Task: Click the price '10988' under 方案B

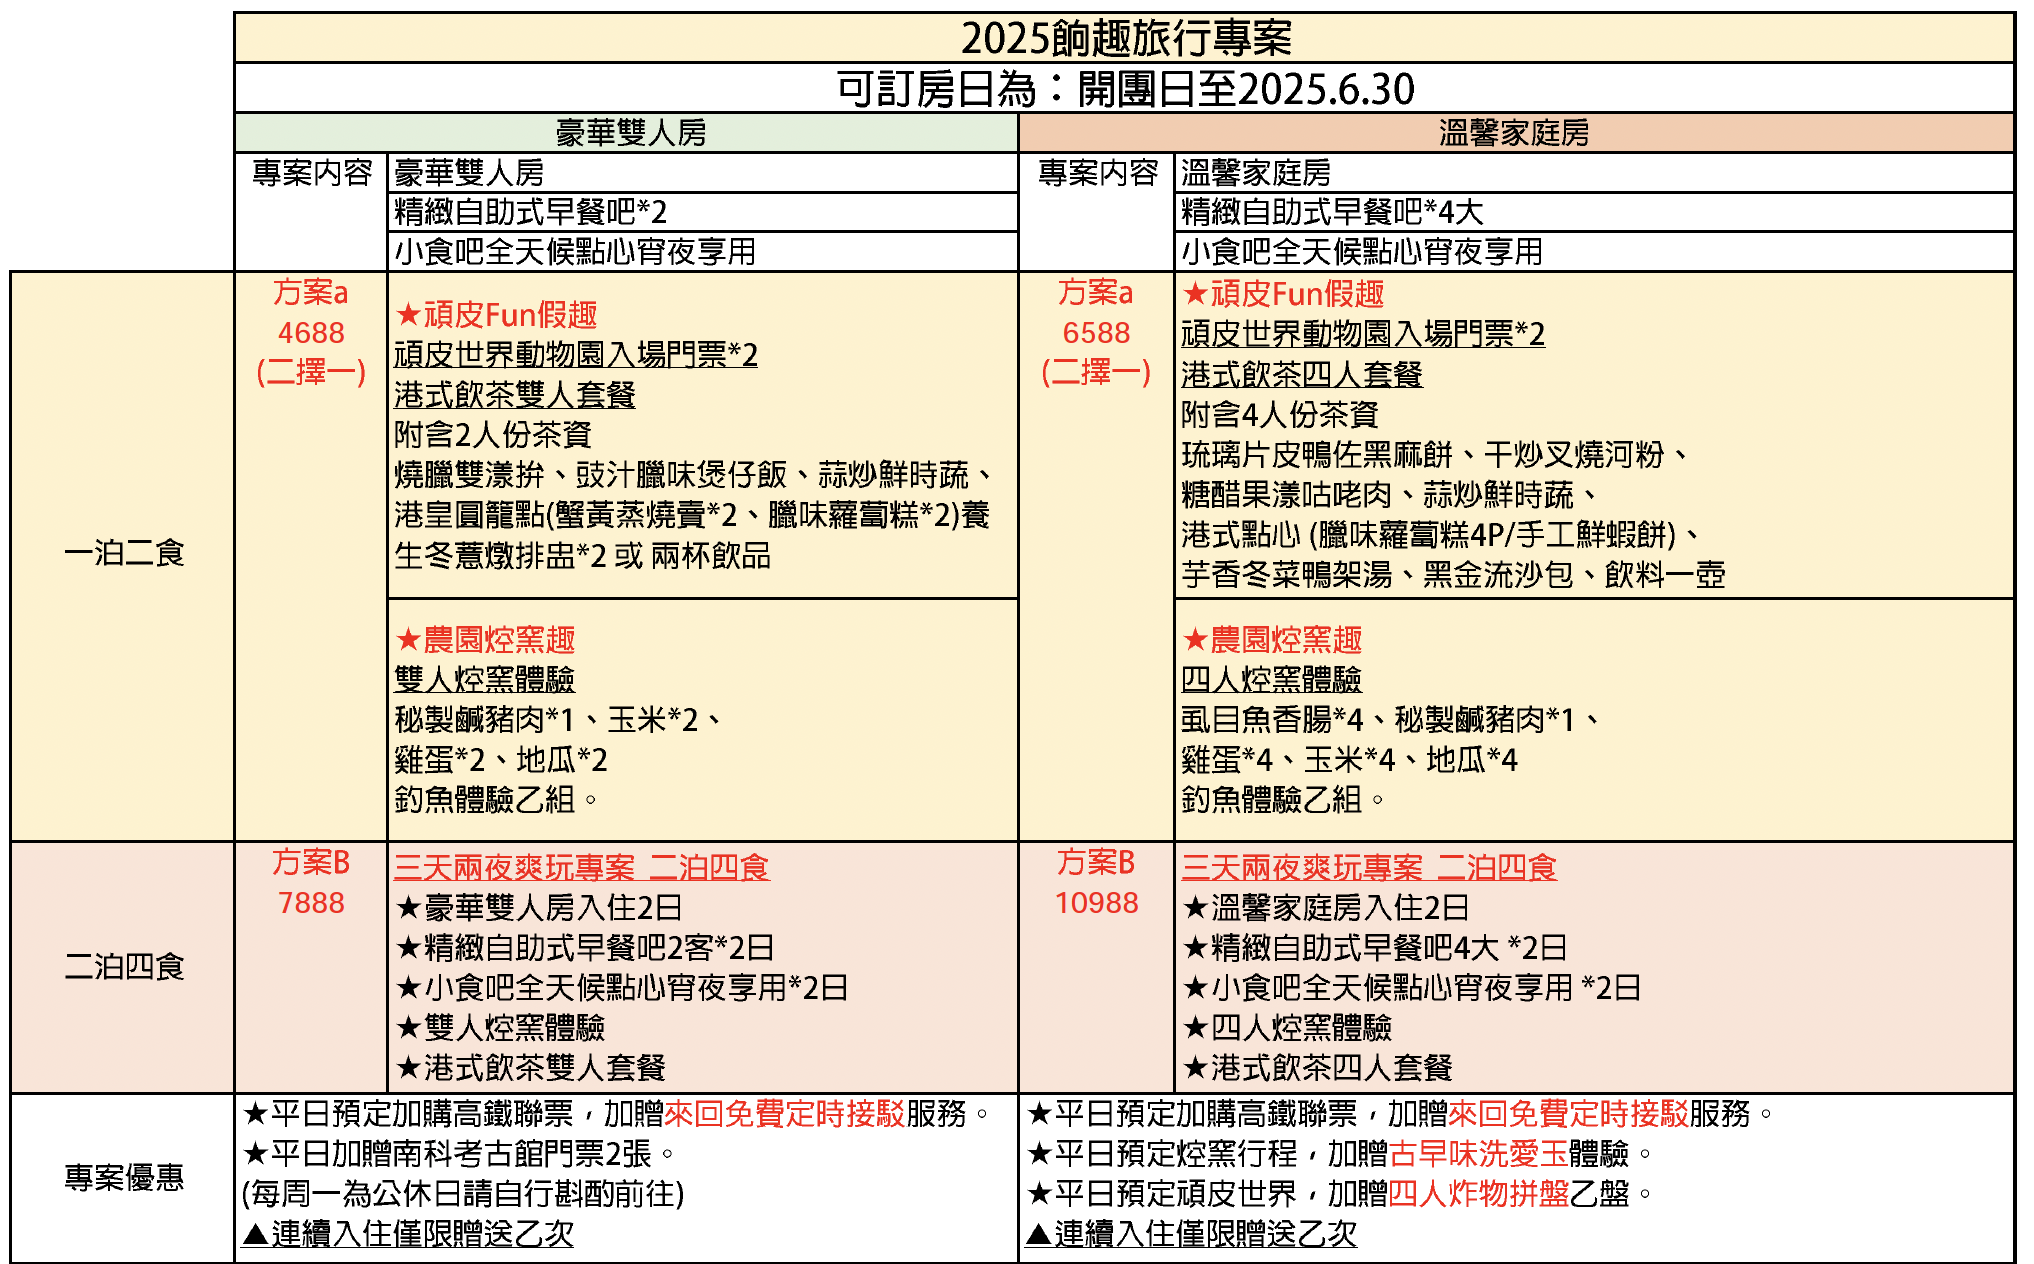Action: click(1097, 903)
